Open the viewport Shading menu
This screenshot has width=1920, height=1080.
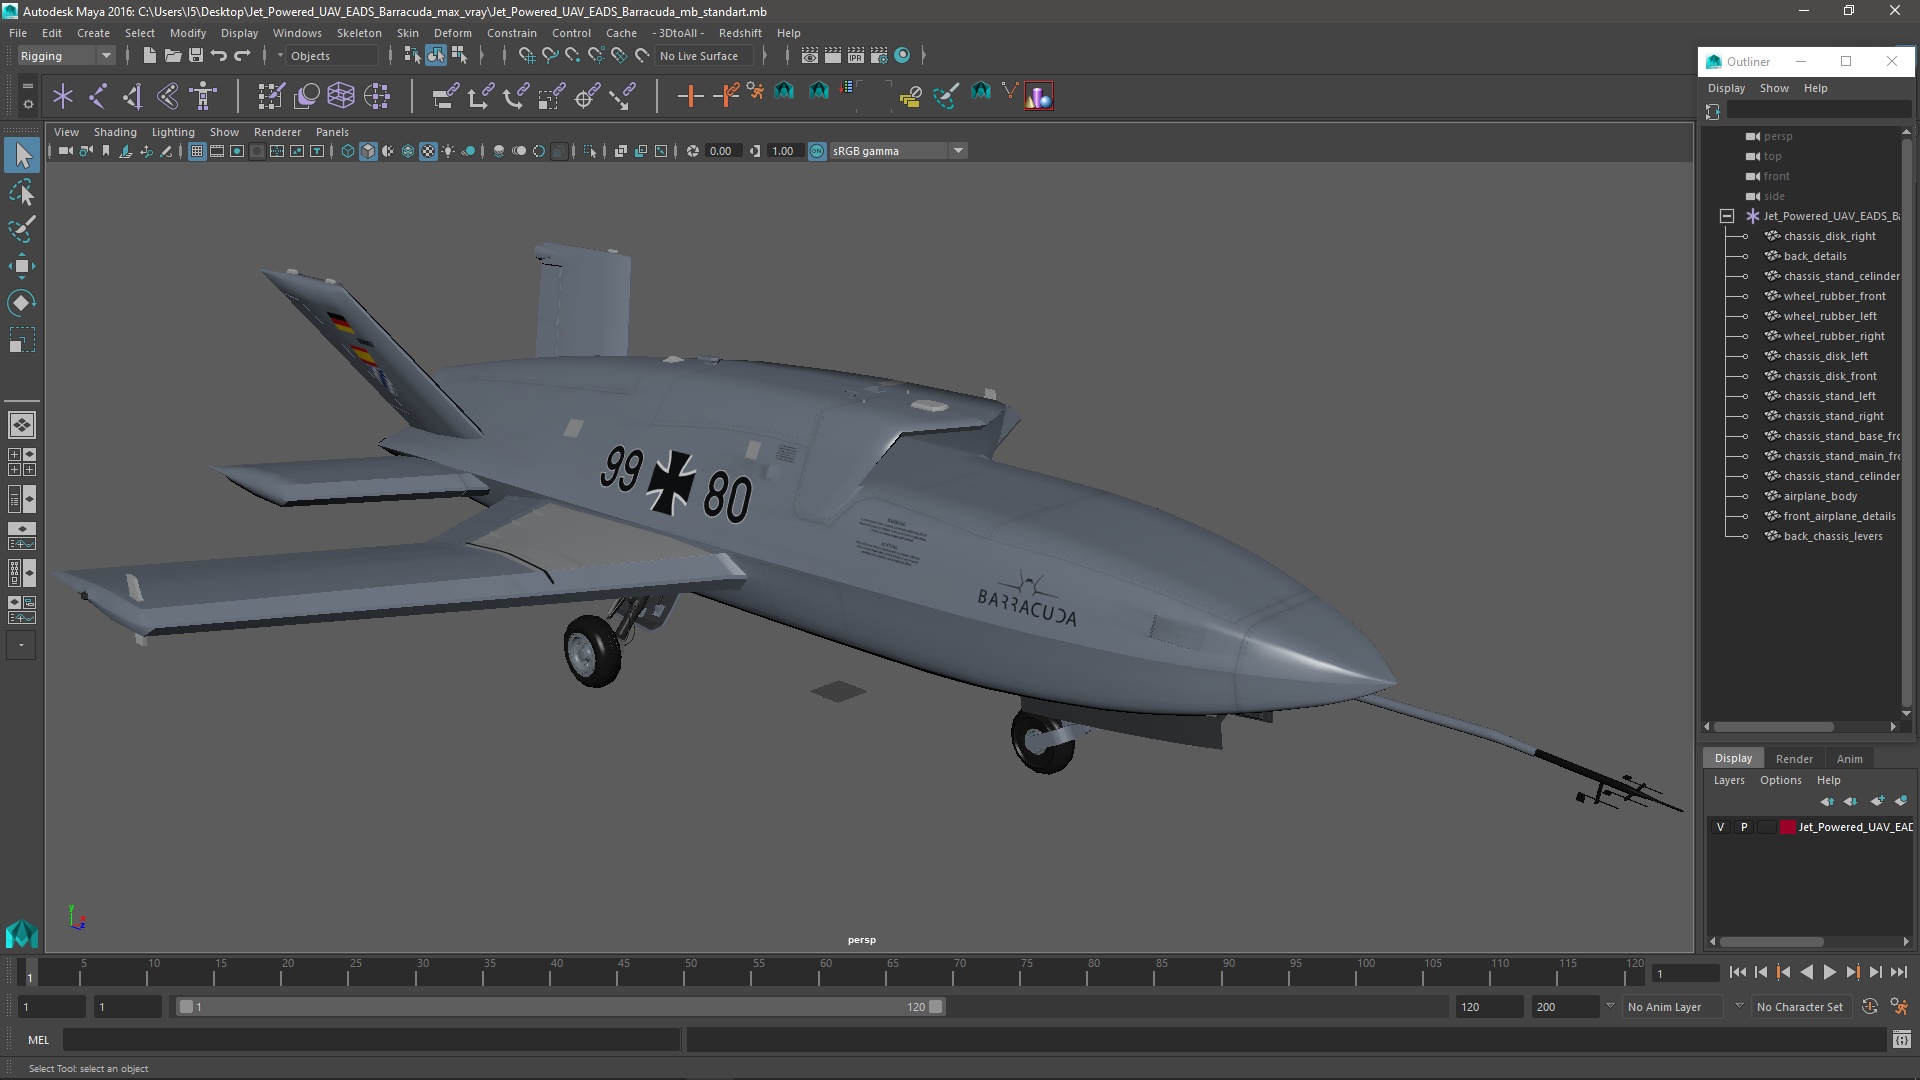pyautogui.click(x=115, y=132)
